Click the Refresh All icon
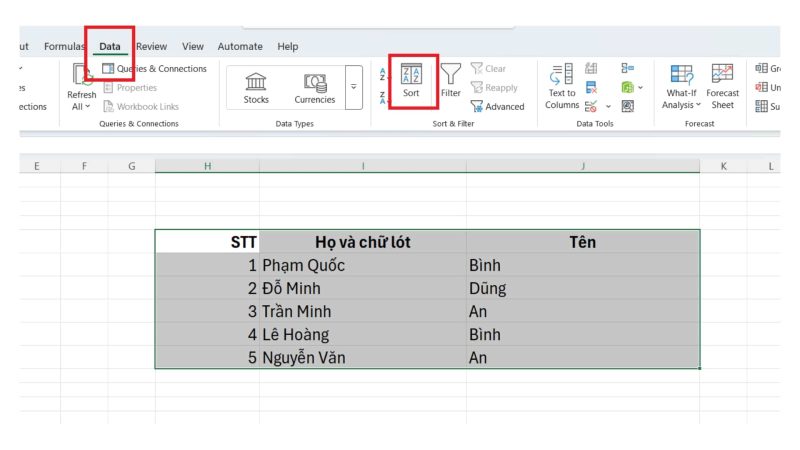Viewport: 800px width, 450px height. tap(82, 75)
